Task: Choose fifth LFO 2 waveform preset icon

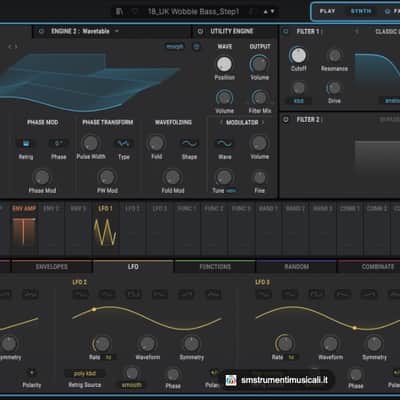Action: 186,294
